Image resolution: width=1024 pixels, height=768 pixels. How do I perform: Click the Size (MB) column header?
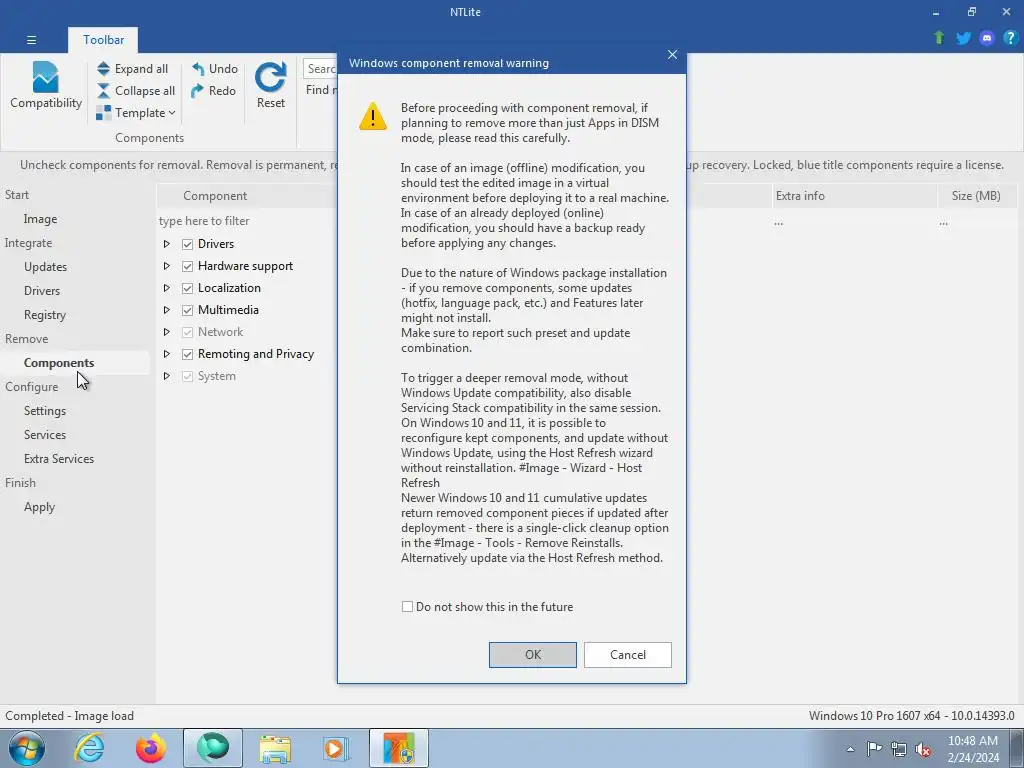click(x=976, y=196)
